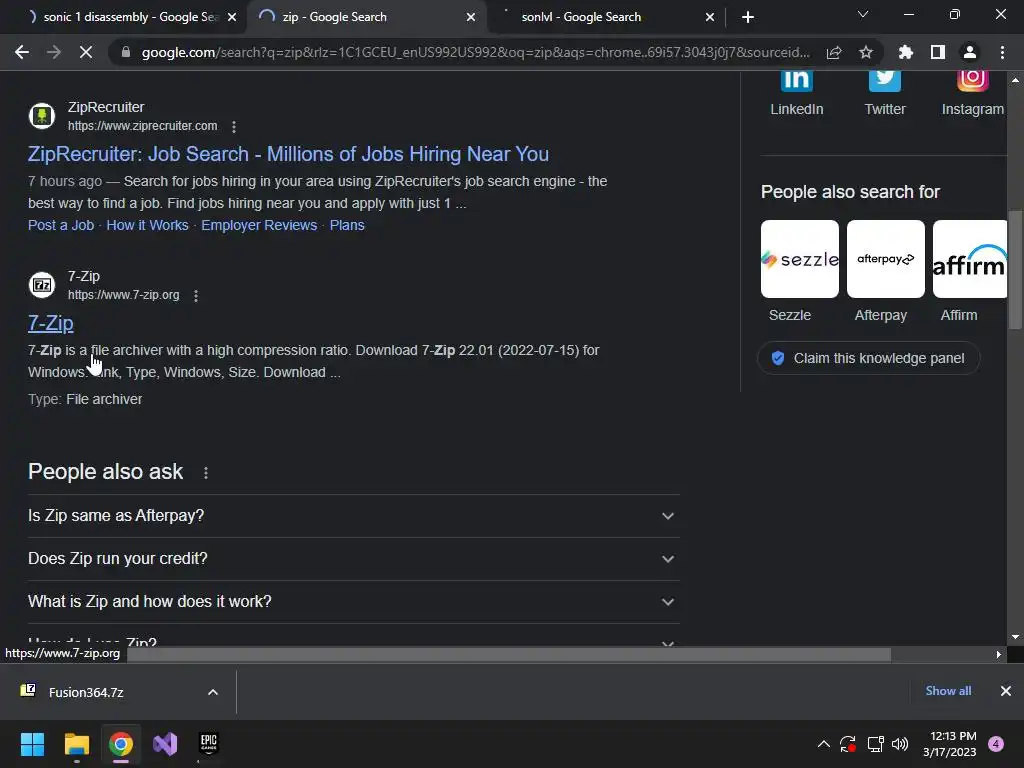The image size is (1024, 768).
Task: Show hidden system tray icons
Action: click(x=824, y=744)
